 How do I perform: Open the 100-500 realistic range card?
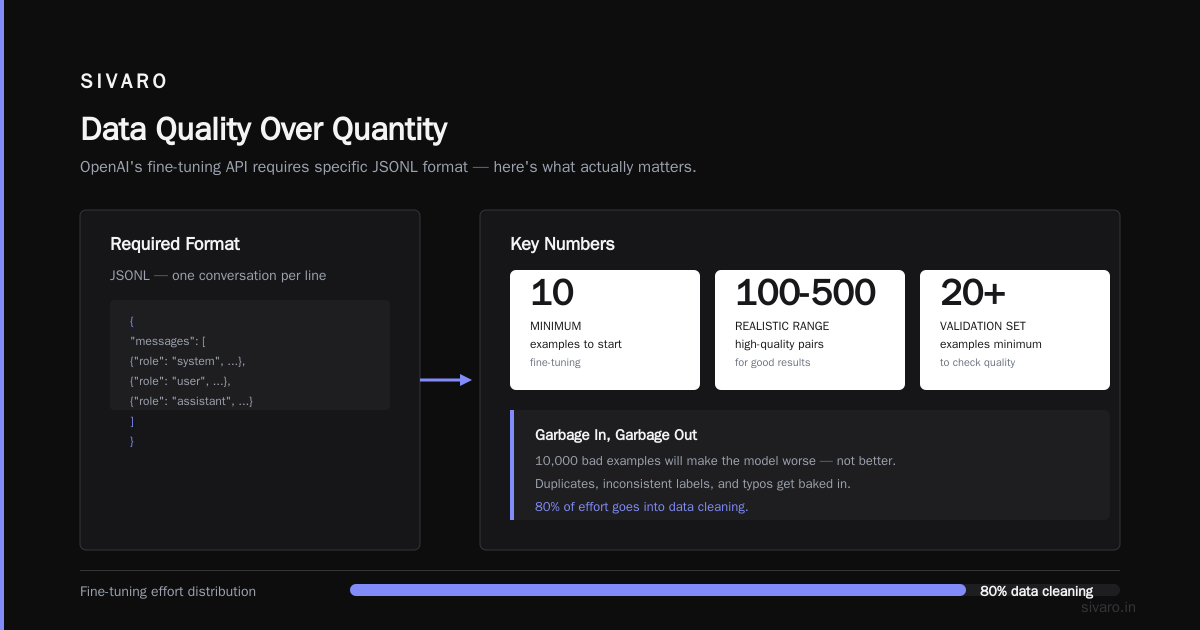pos(810,330)
